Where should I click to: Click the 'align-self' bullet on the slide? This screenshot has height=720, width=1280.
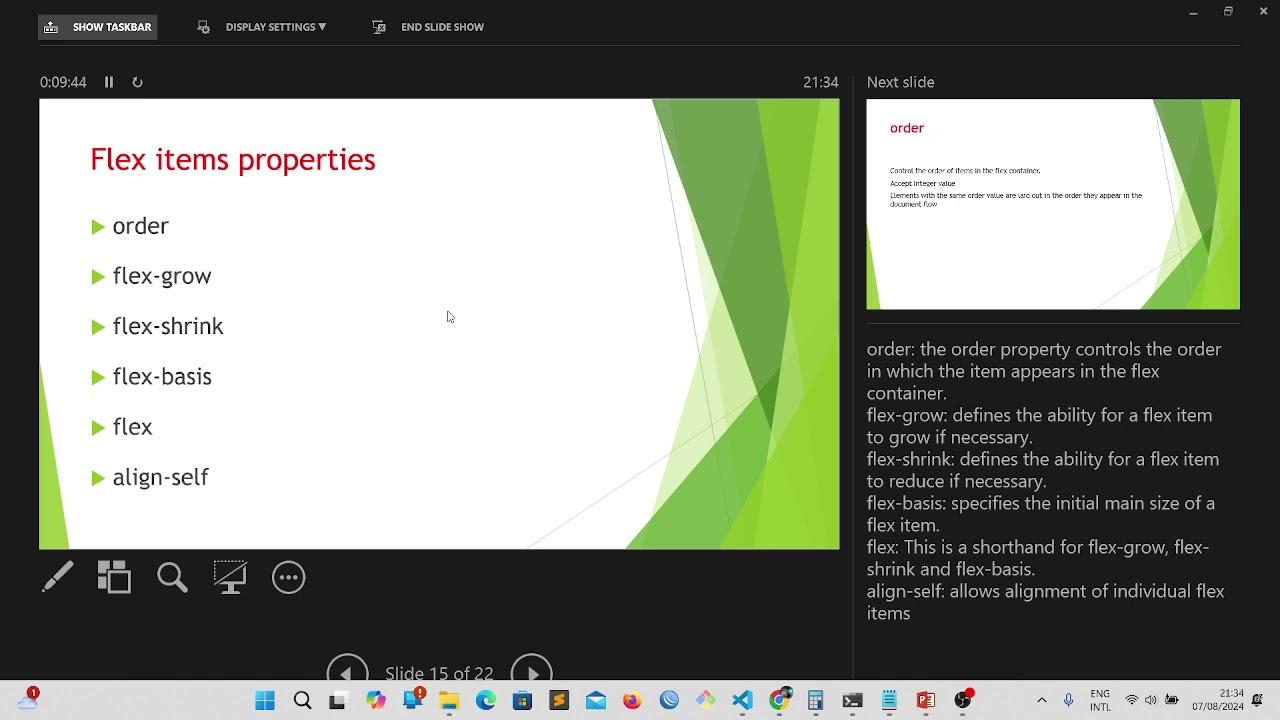coord(160,477)
